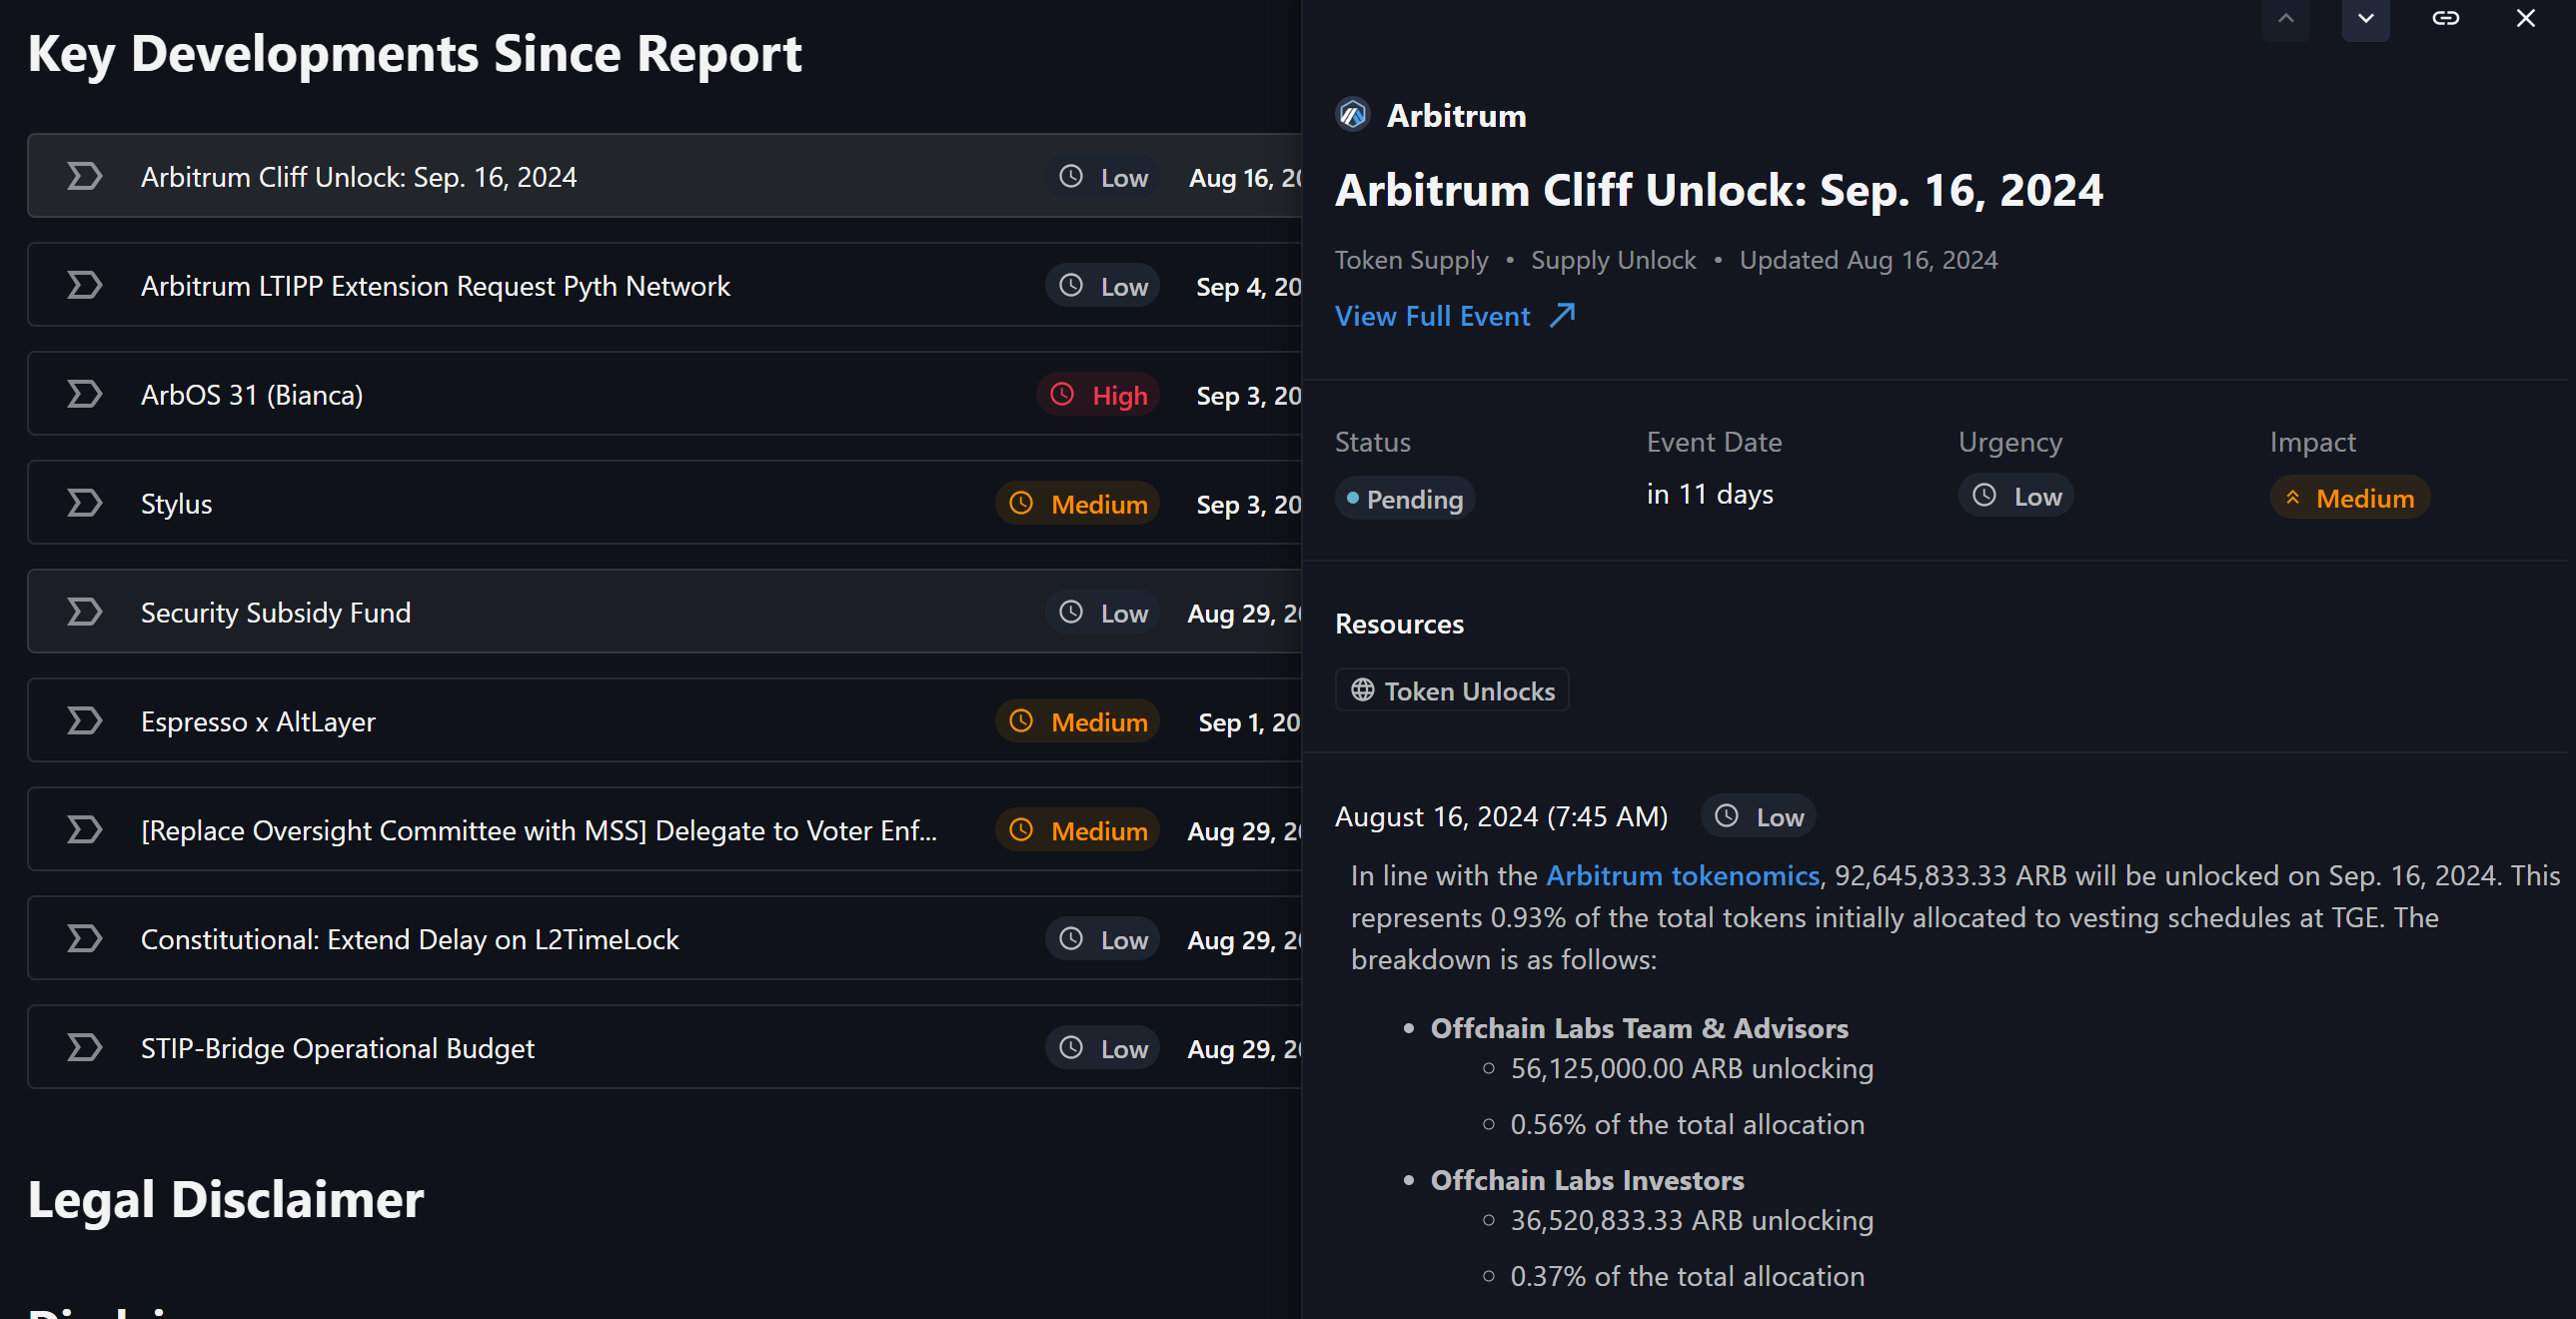
Task: Close the event detail panel
Action: pyautogui.click(x=2525, y=18)
